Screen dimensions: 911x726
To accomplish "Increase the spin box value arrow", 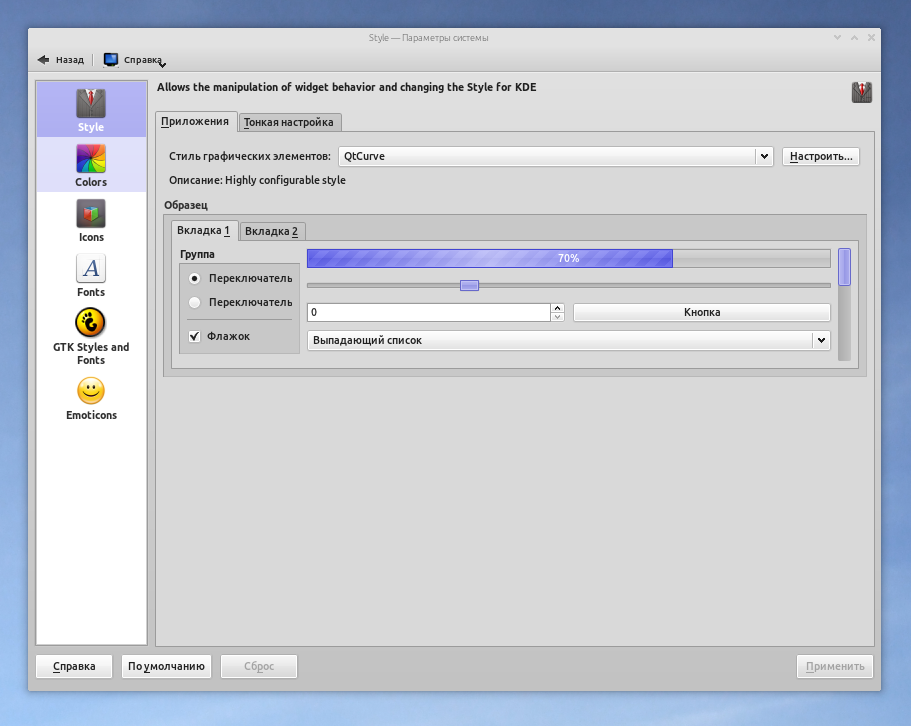I will 558,308.
